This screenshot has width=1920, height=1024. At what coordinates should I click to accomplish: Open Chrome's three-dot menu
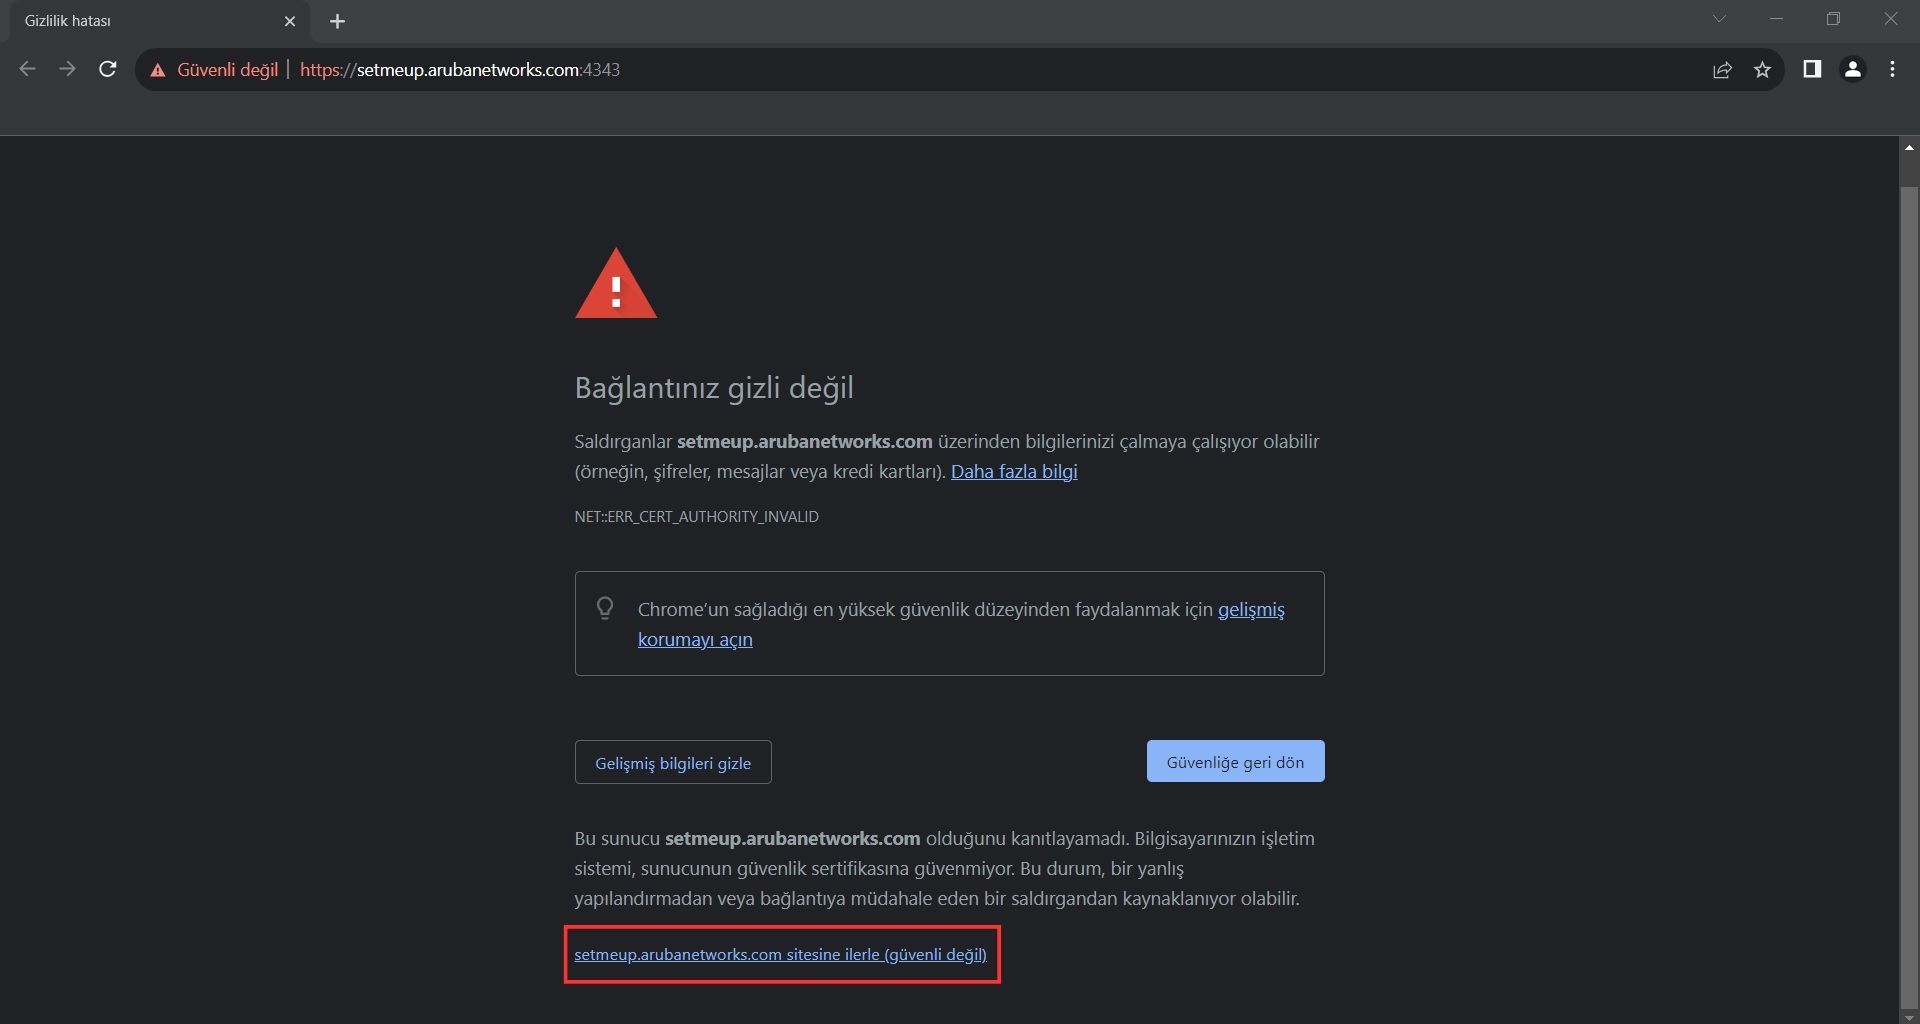[1892, 69]
